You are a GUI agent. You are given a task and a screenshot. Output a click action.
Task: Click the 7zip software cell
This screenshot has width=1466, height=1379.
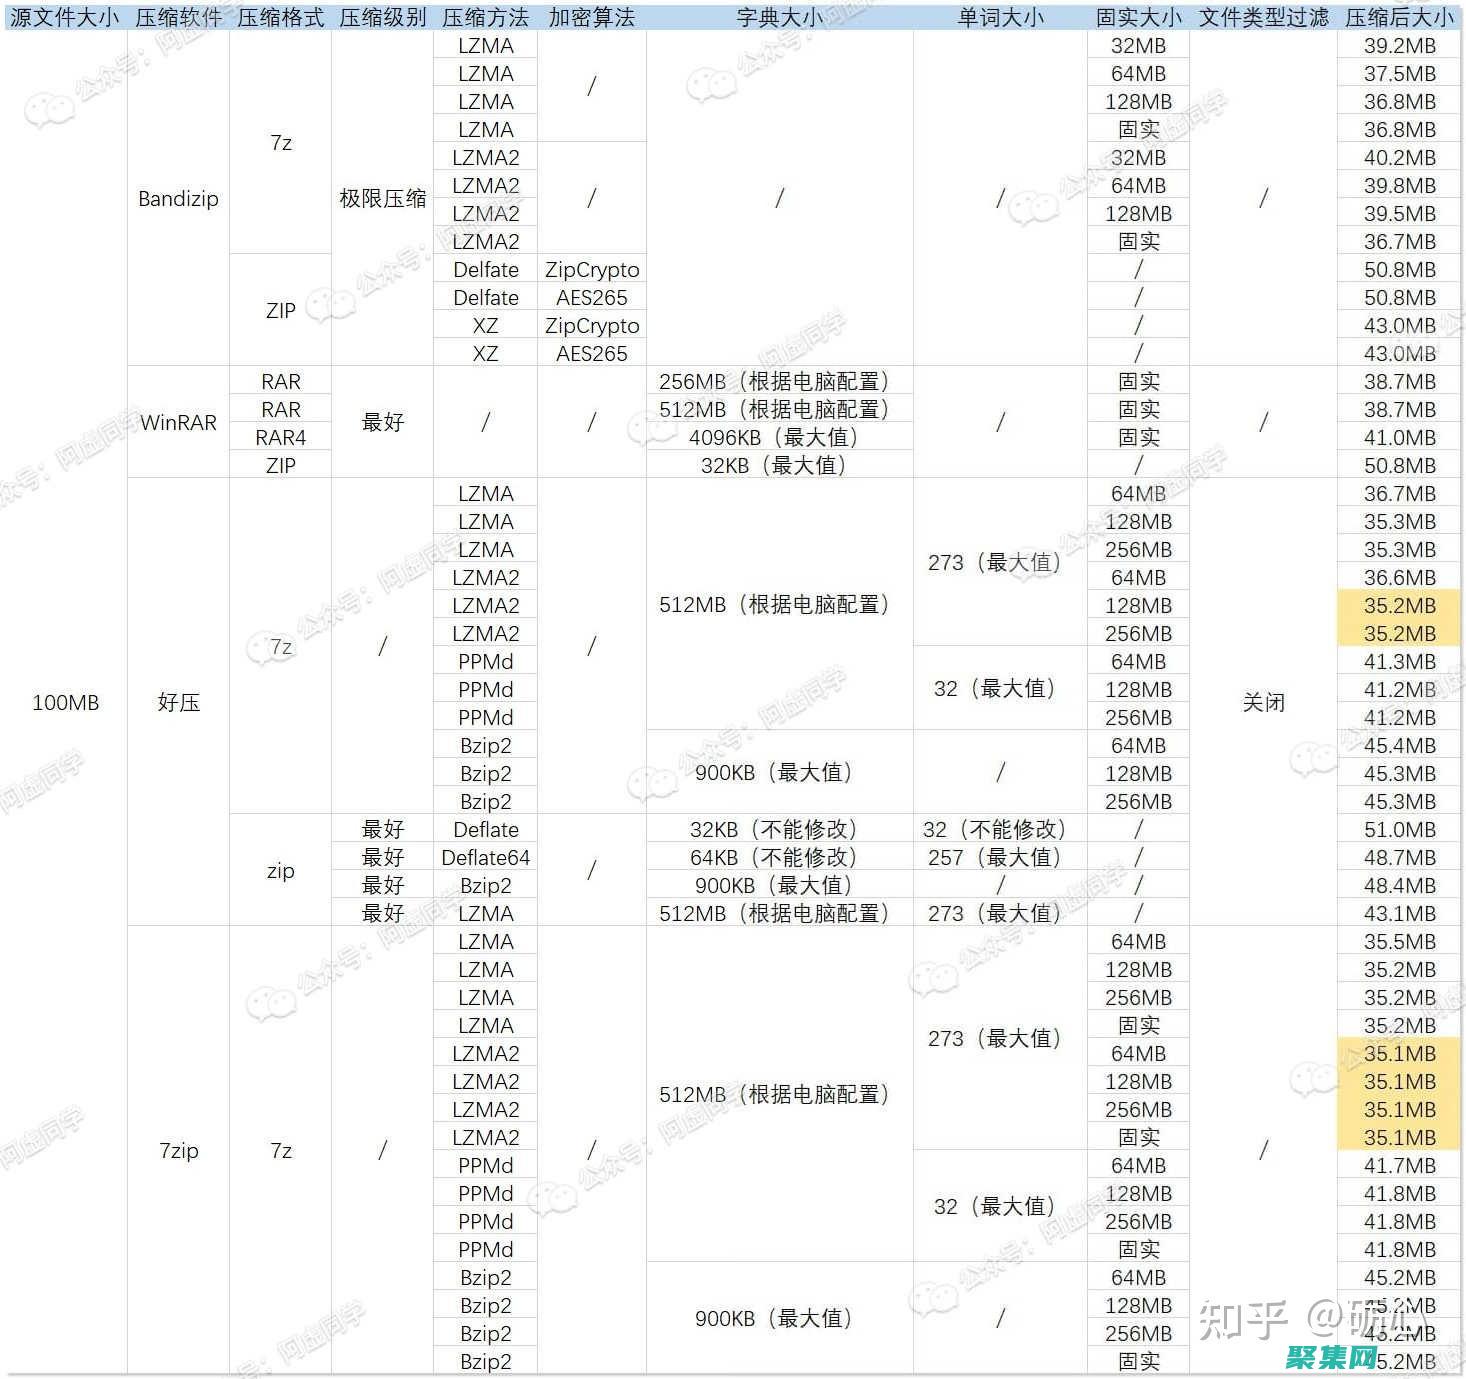(178, 1150)
